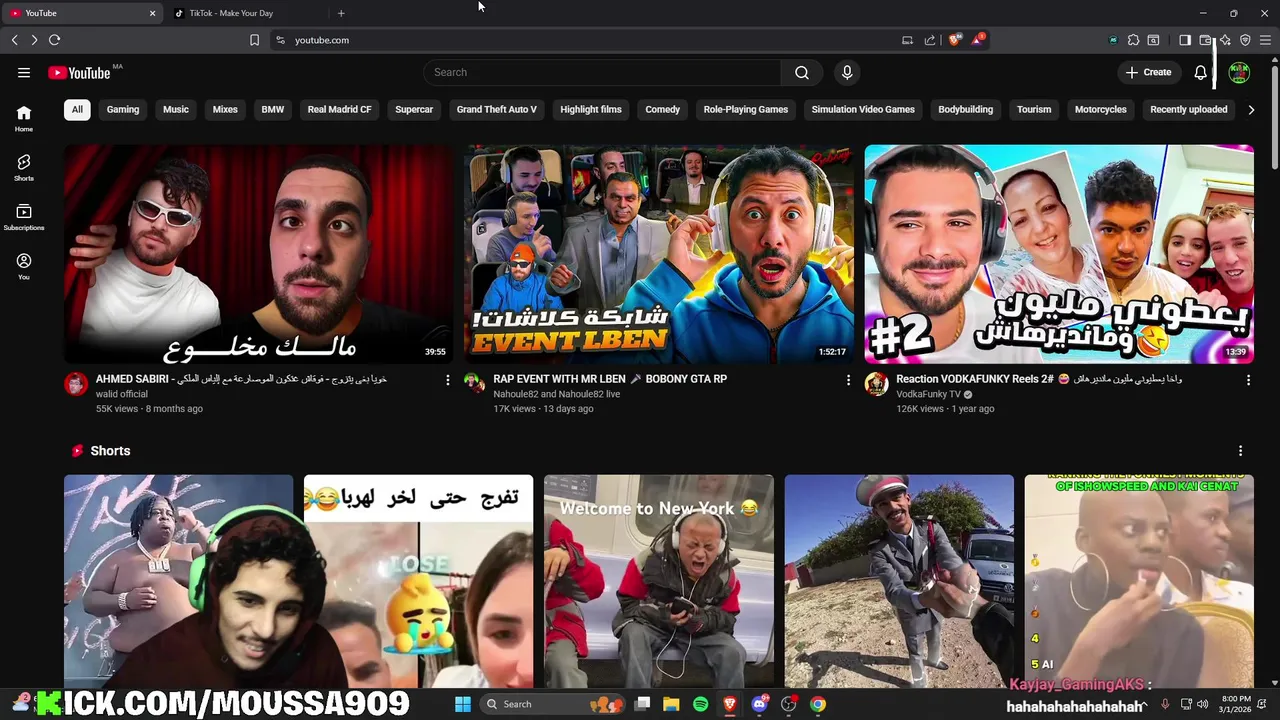Start voice search with the microphone

tap(847, 72)
